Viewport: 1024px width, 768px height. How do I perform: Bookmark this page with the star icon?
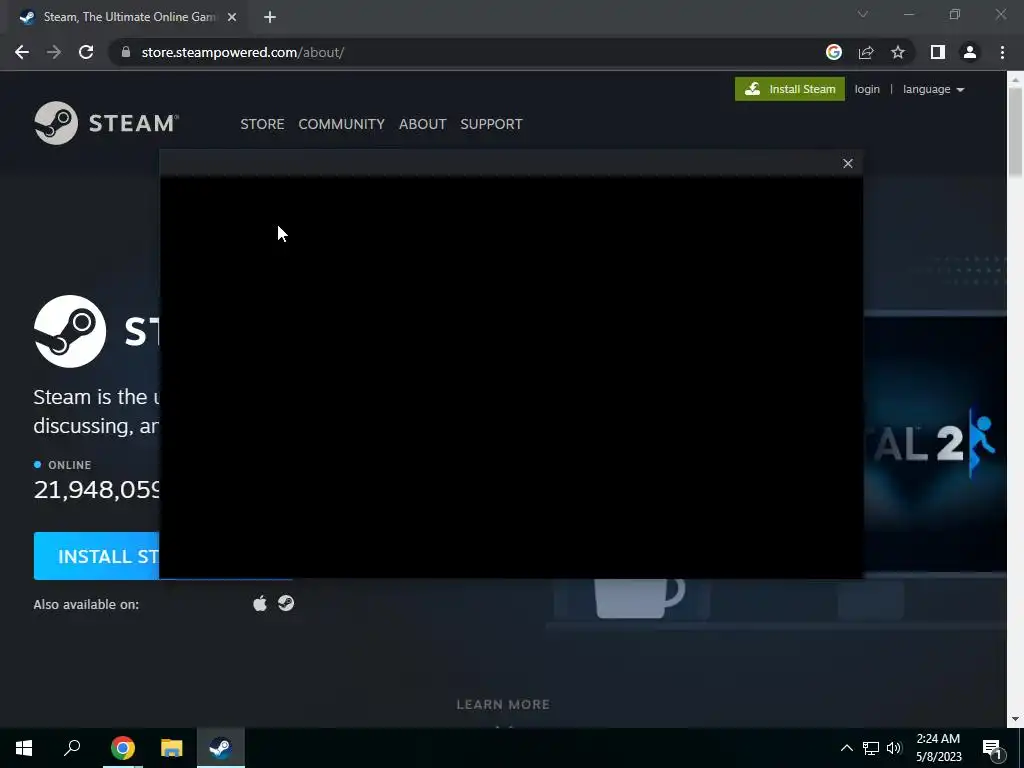tap(898, 52)
